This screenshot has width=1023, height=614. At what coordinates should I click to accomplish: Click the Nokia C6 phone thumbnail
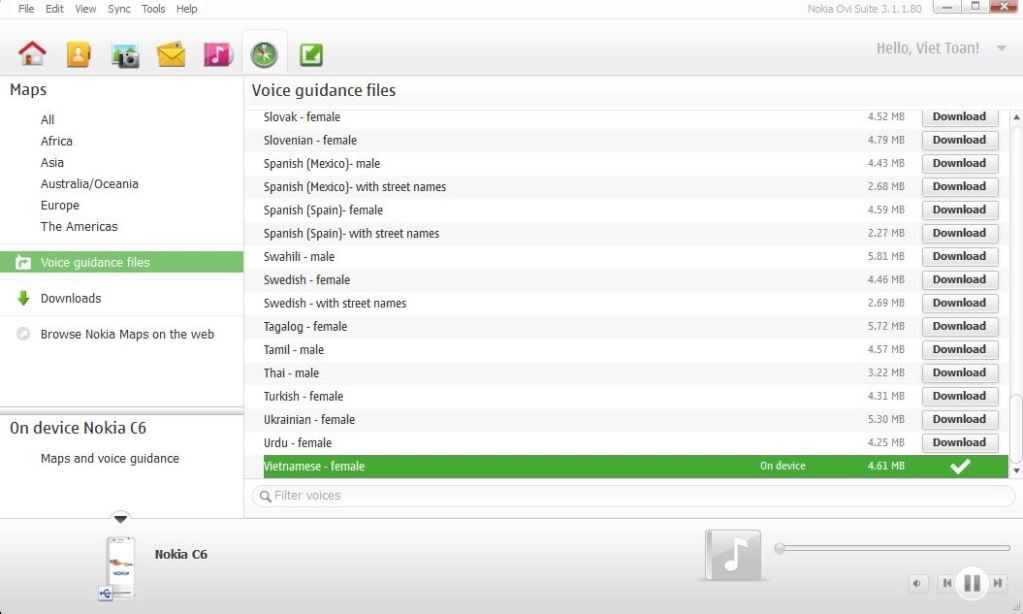tap(120, 567)
